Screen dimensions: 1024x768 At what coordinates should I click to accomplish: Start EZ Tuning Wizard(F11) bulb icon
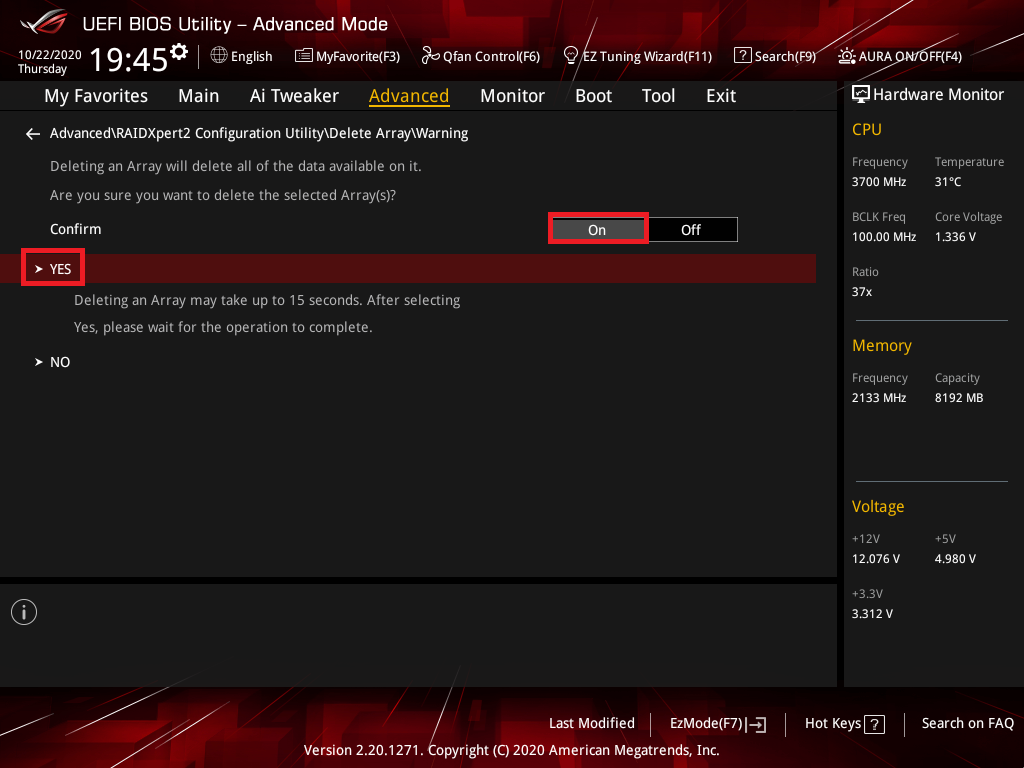pyautogui.click(x=571, y=56)
